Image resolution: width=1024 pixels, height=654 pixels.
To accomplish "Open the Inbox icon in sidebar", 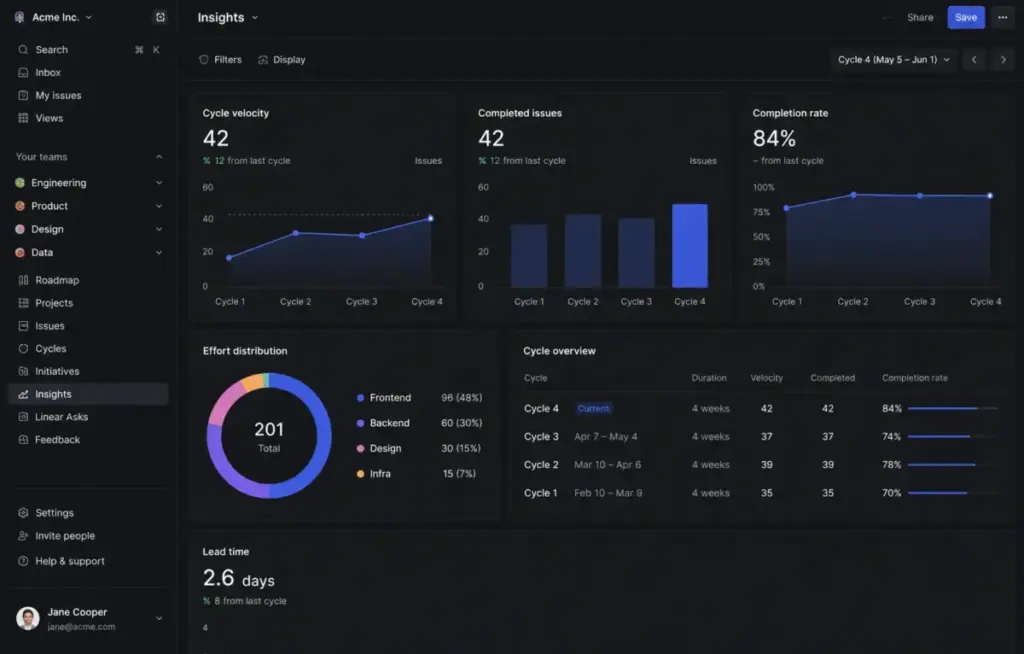I will click(23, 73).
